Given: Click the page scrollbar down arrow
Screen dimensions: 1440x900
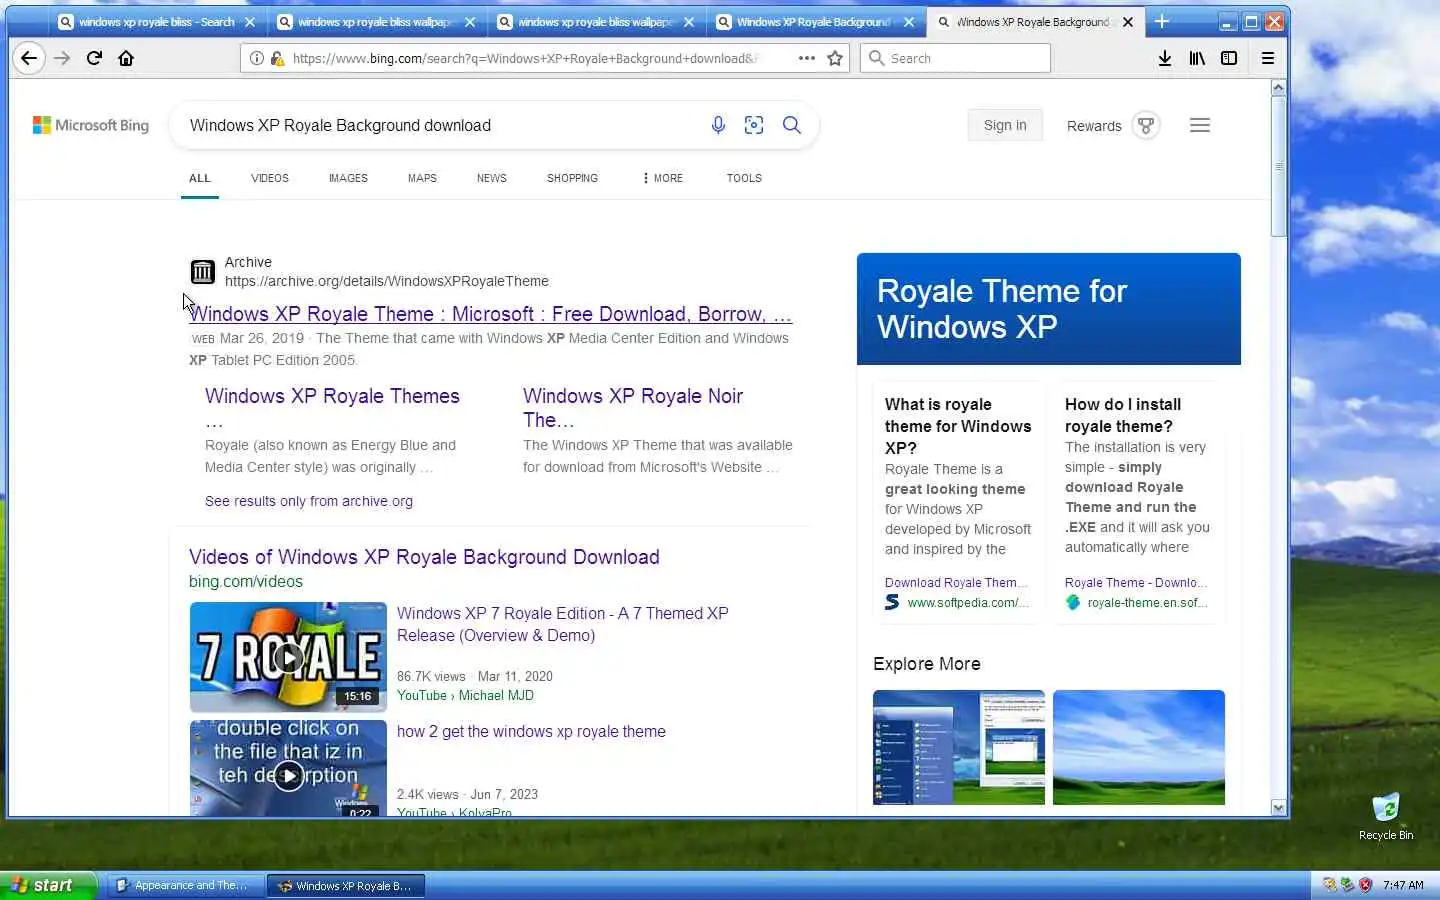Looking at the screenshot, I should pyautogui.click(x=1278, y=807).
